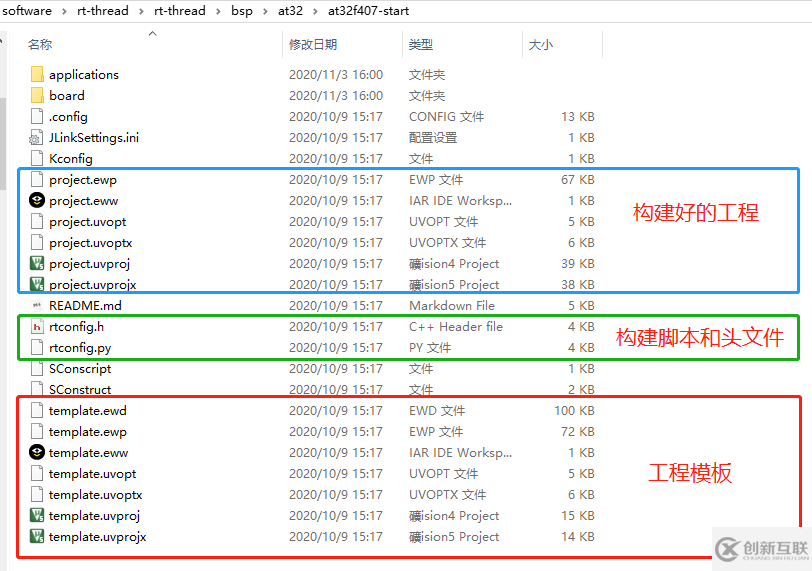Open the board folder icon

coord(37,95)
